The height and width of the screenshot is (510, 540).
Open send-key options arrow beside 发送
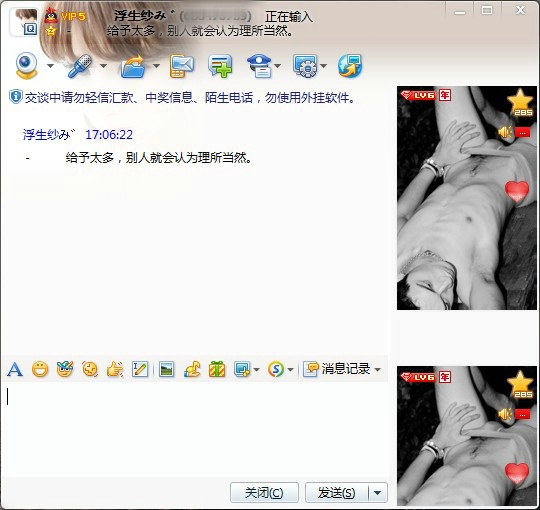click(378, 492)
